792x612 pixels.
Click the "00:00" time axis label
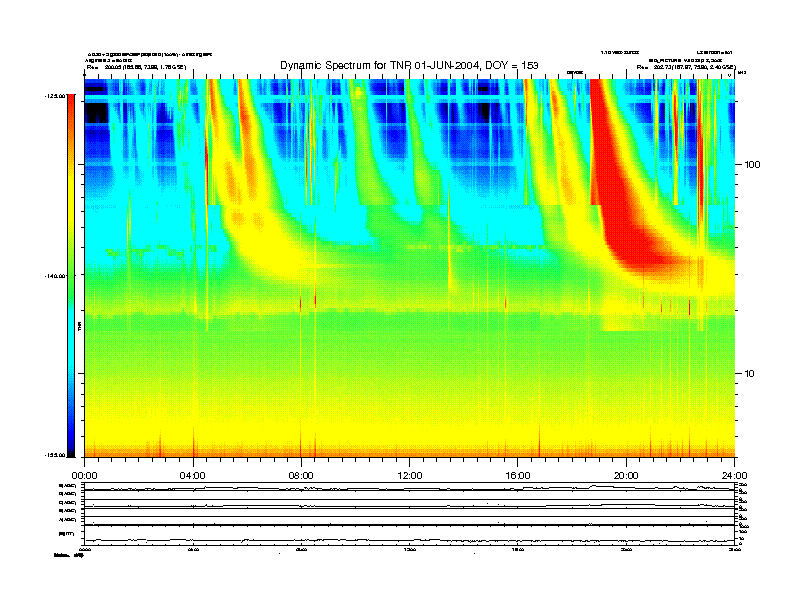(84, 476)
